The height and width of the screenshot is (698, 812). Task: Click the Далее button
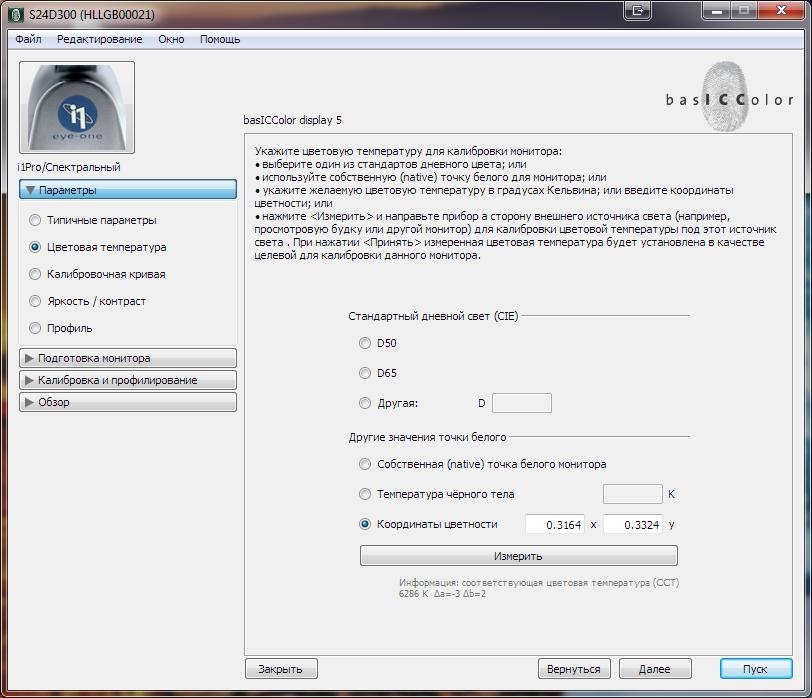click(x=655, y=668)
